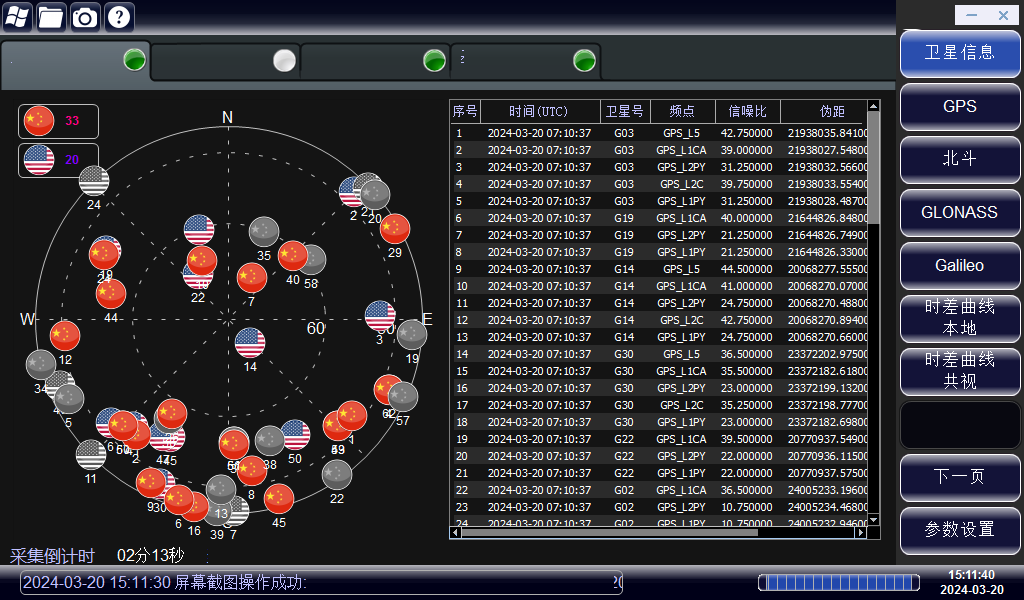Take a screenshot with the camera icon
This screenshot has width=1024, height=600.
pos(85,17)
